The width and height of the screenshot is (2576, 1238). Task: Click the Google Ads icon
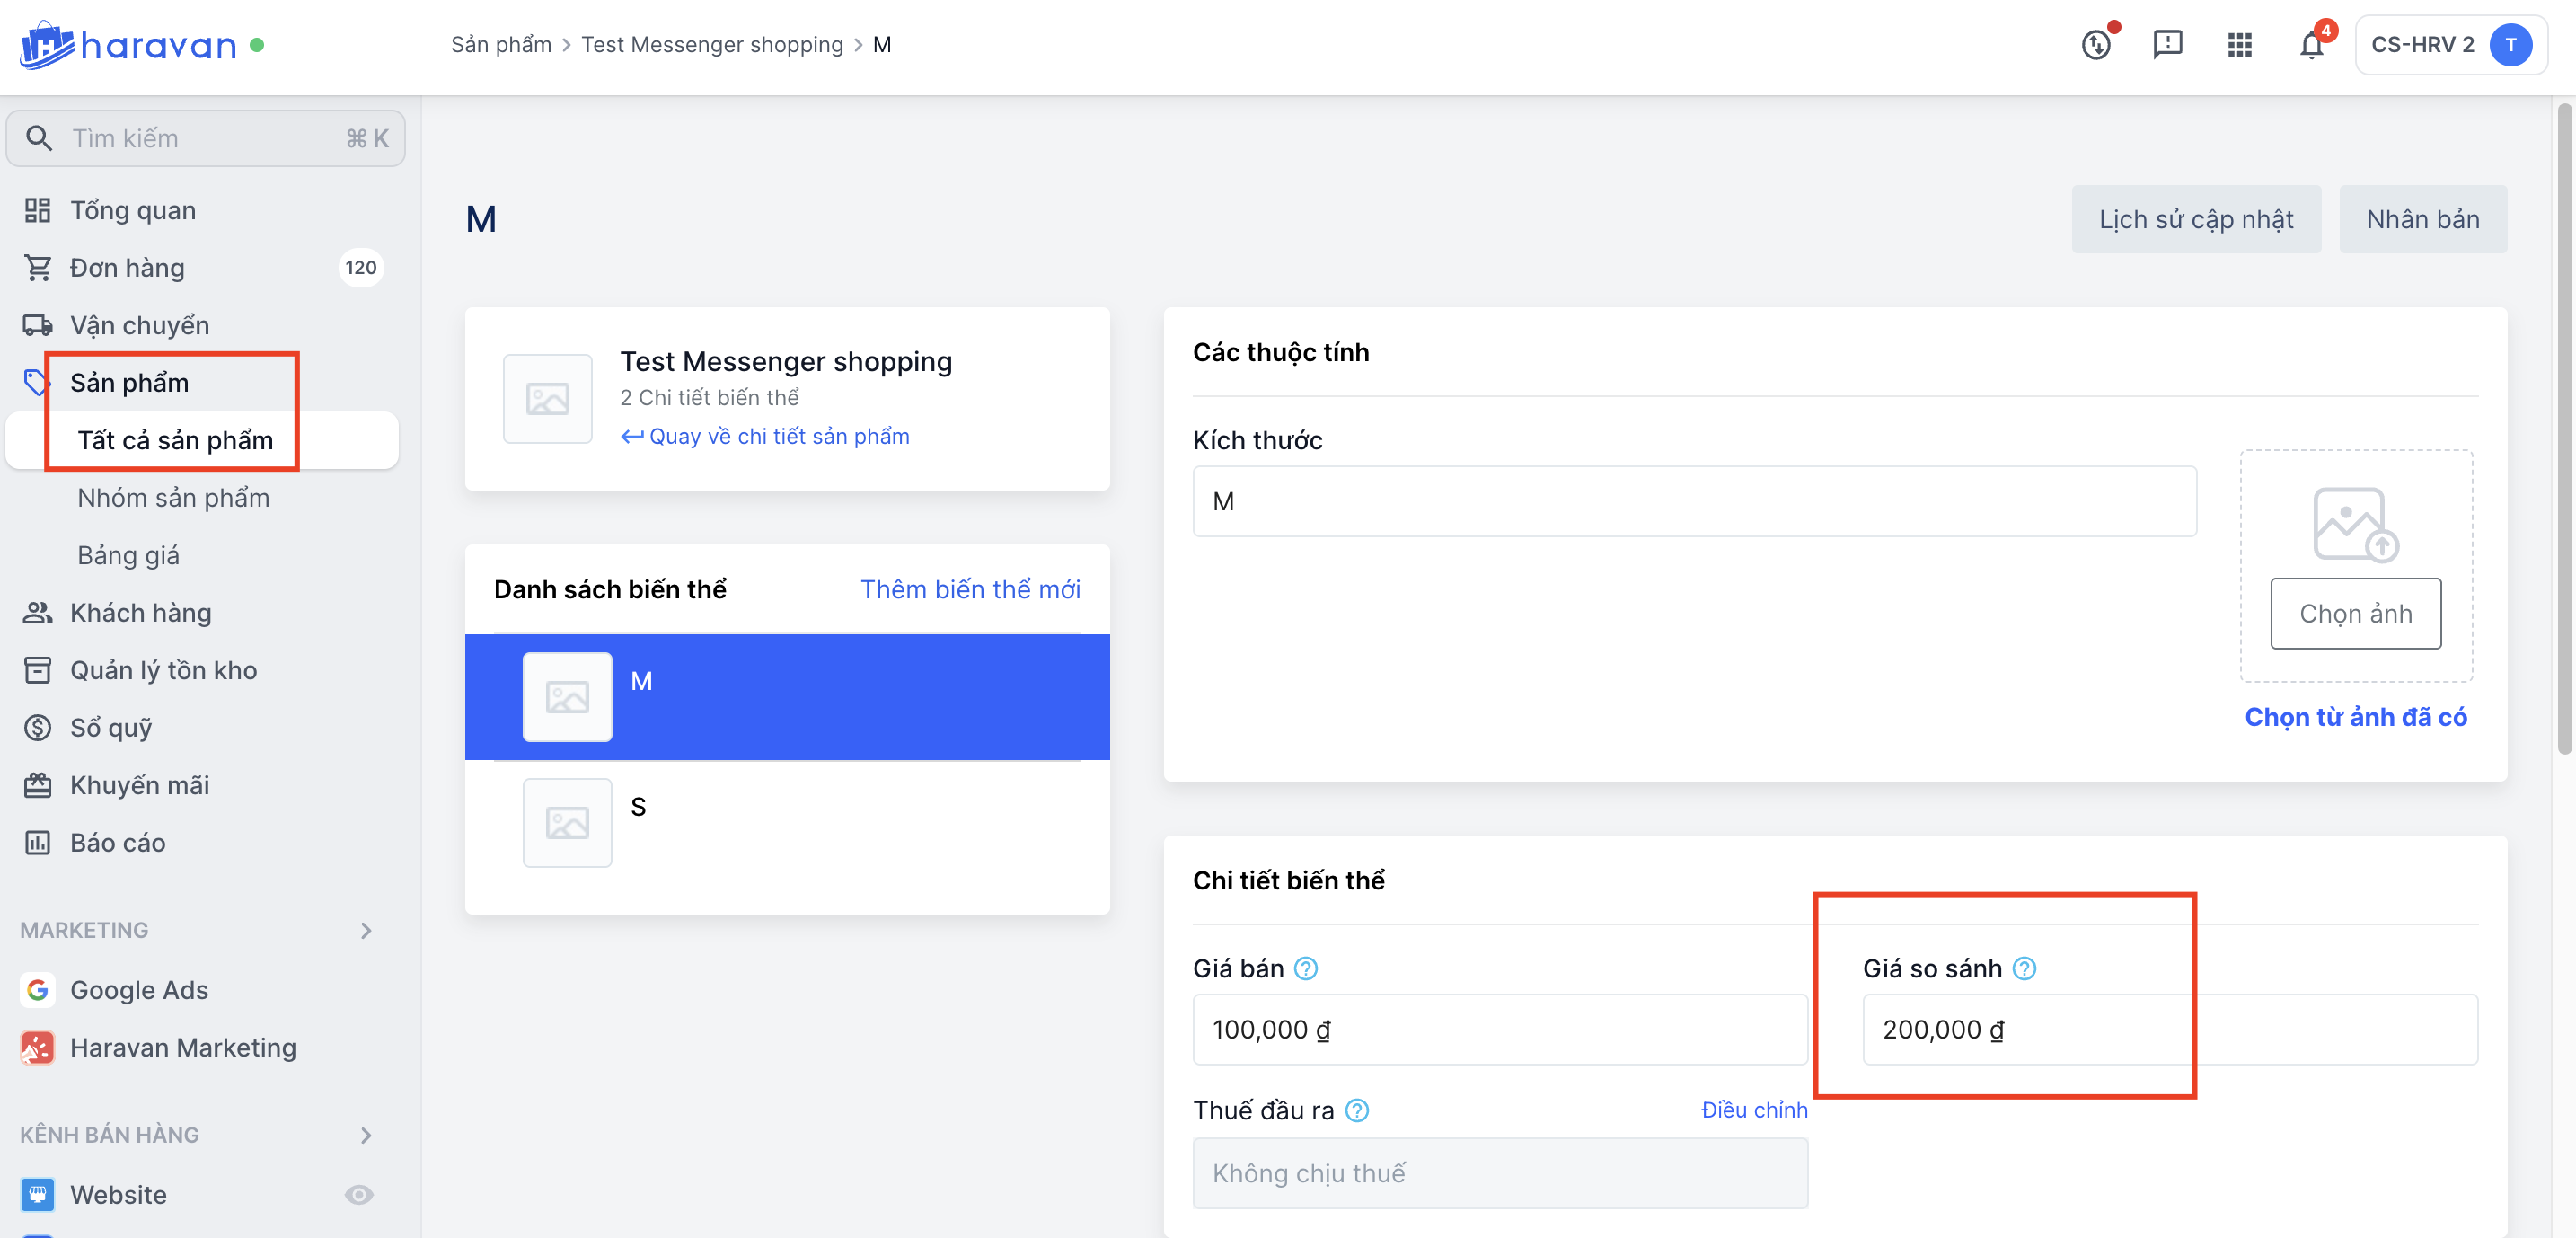click(x=37, y=989)
